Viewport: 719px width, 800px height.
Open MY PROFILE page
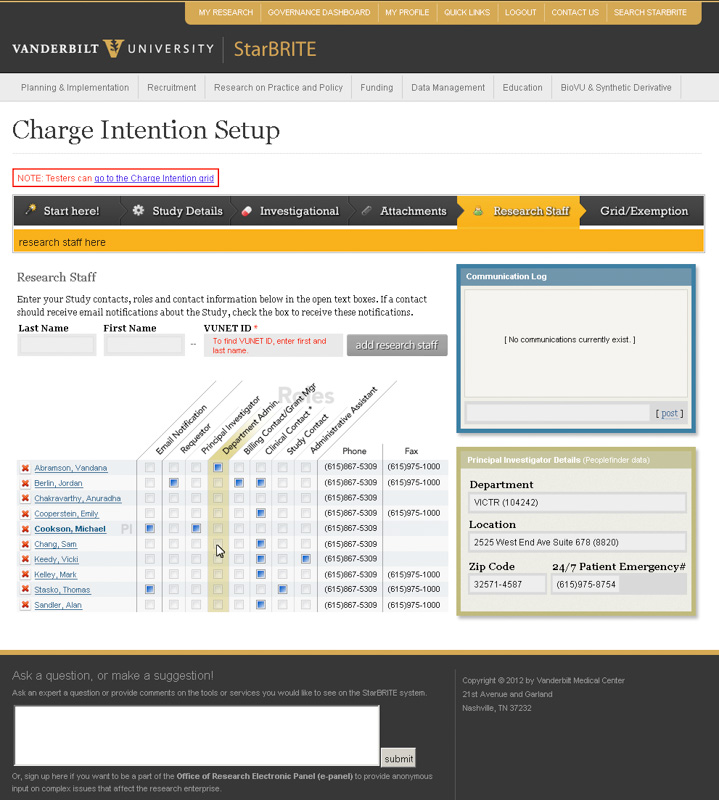(x=407, y=12)
